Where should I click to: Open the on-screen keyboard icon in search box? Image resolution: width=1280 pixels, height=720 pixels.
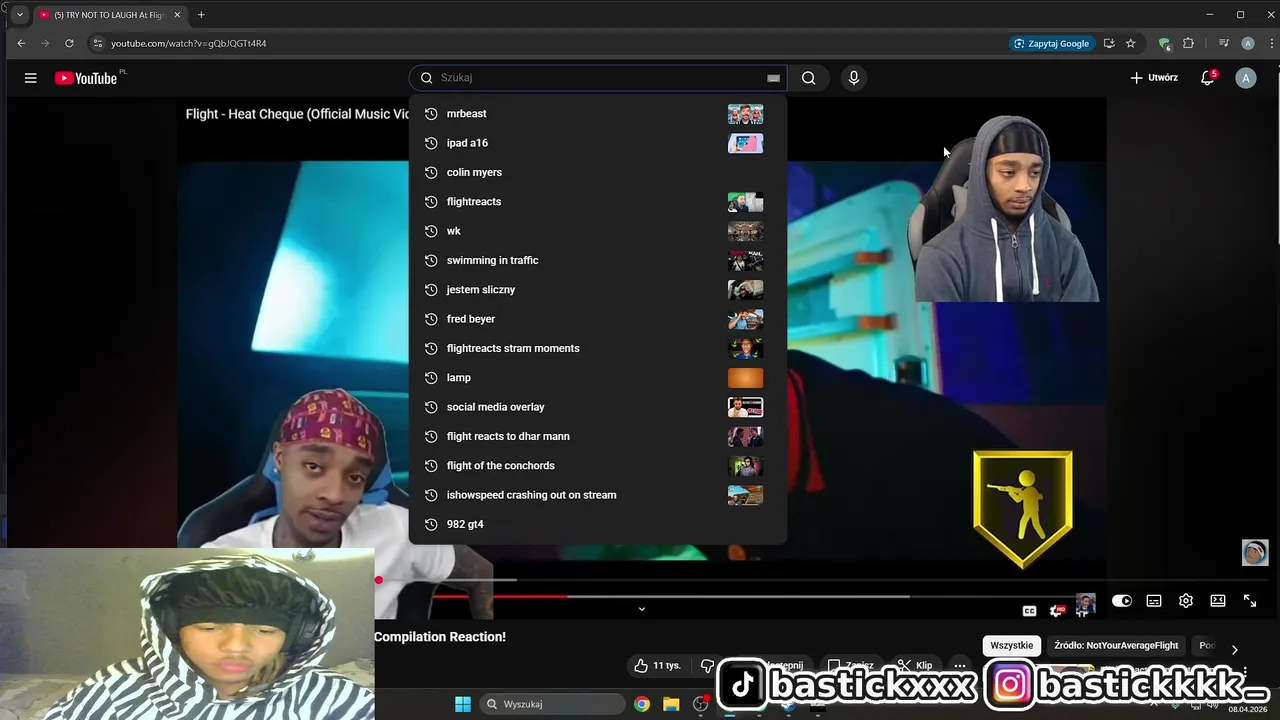point(773,78)
